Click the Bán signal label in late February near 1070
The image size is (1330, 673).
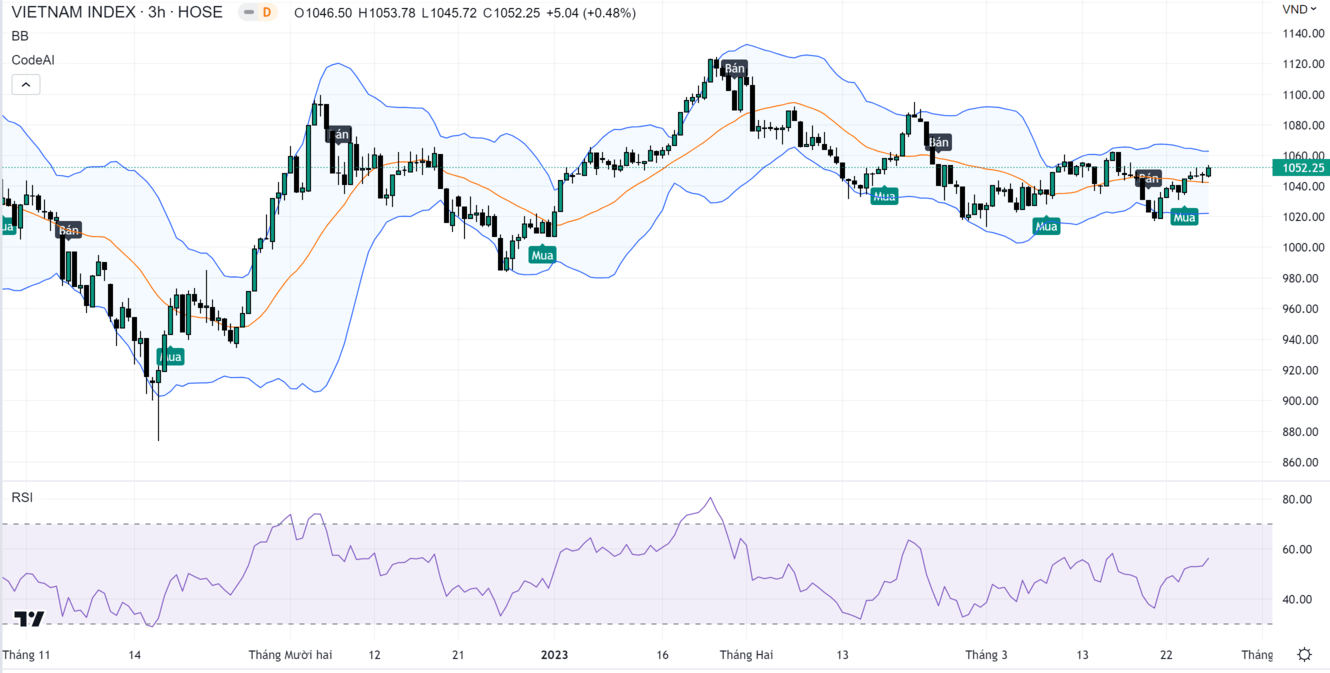coord(938,143)
